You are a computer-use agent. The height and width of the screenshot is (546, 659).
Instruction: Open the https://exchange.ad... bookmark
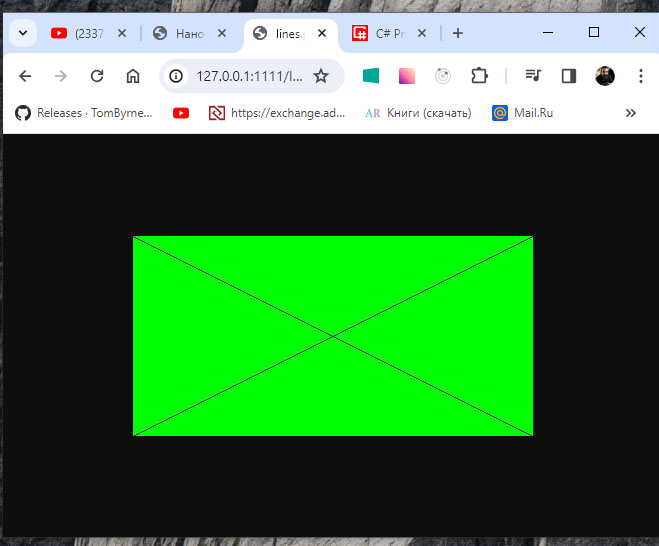coord(277,113)
